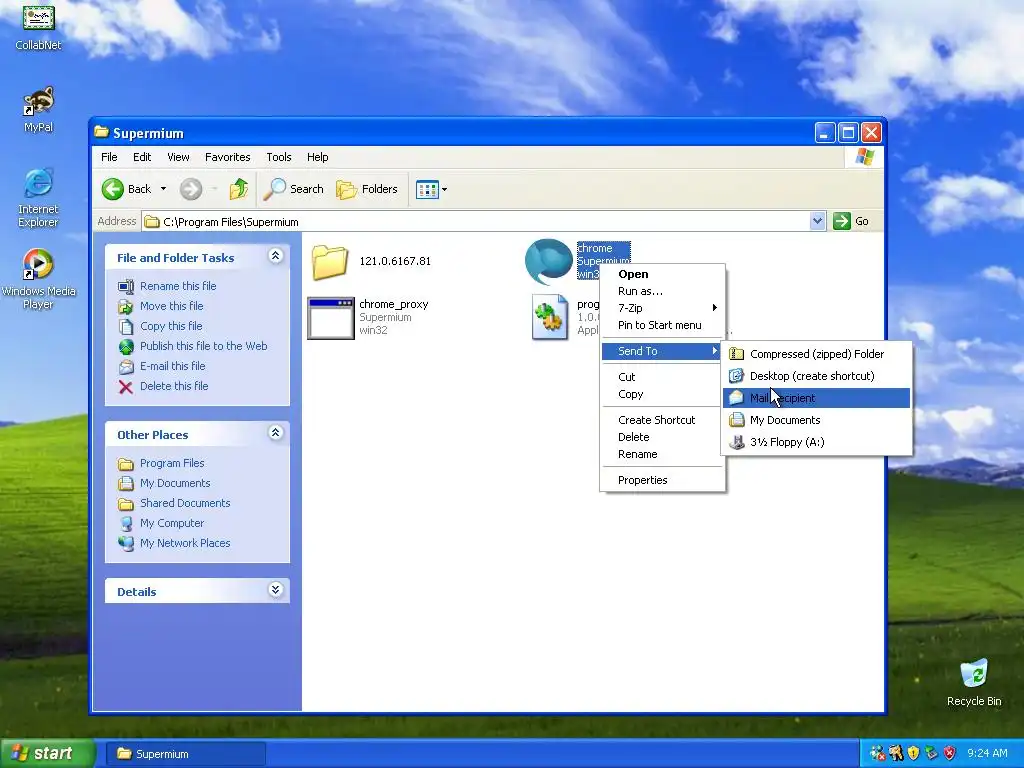Viewport: 1024px width, 768px height.
Task: Send to Desktop (create shortcut)
Action: click(x=816, y=376)
